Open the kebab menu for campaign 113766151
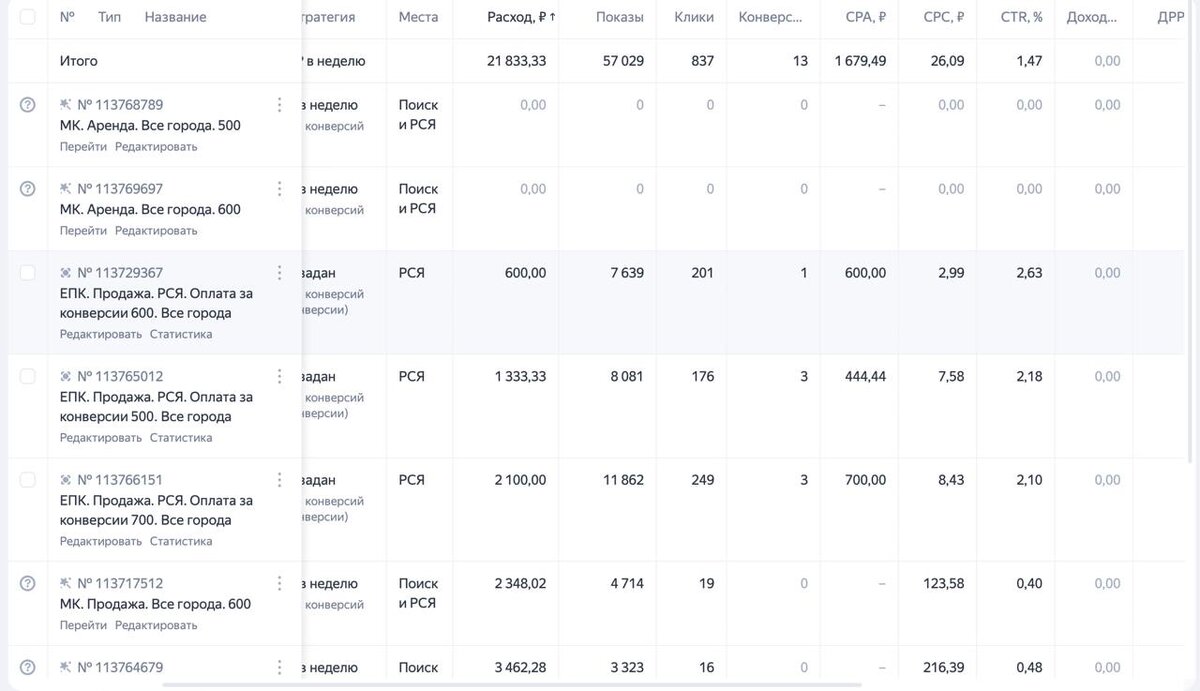Viewport: 1200px width, 691px height. [x=279, y=480]
